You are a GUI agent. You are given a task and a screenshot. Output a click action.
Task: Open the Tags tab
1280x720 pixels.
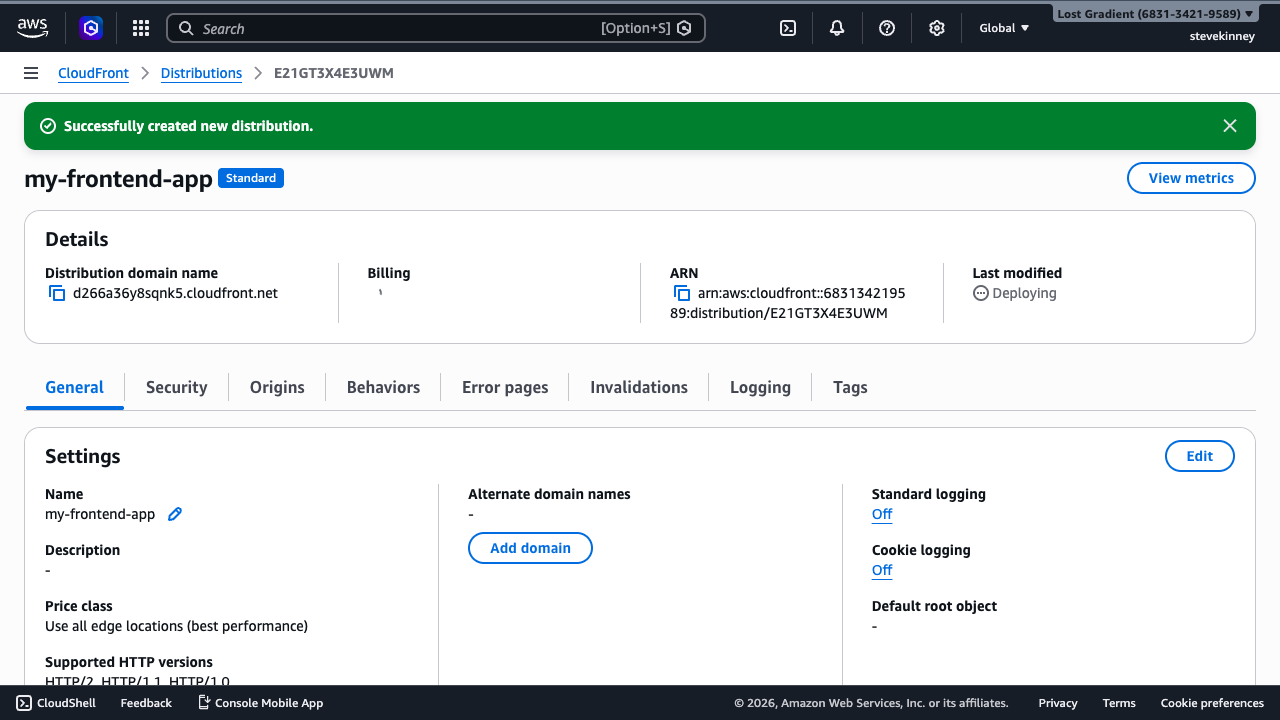pos(850,387)
